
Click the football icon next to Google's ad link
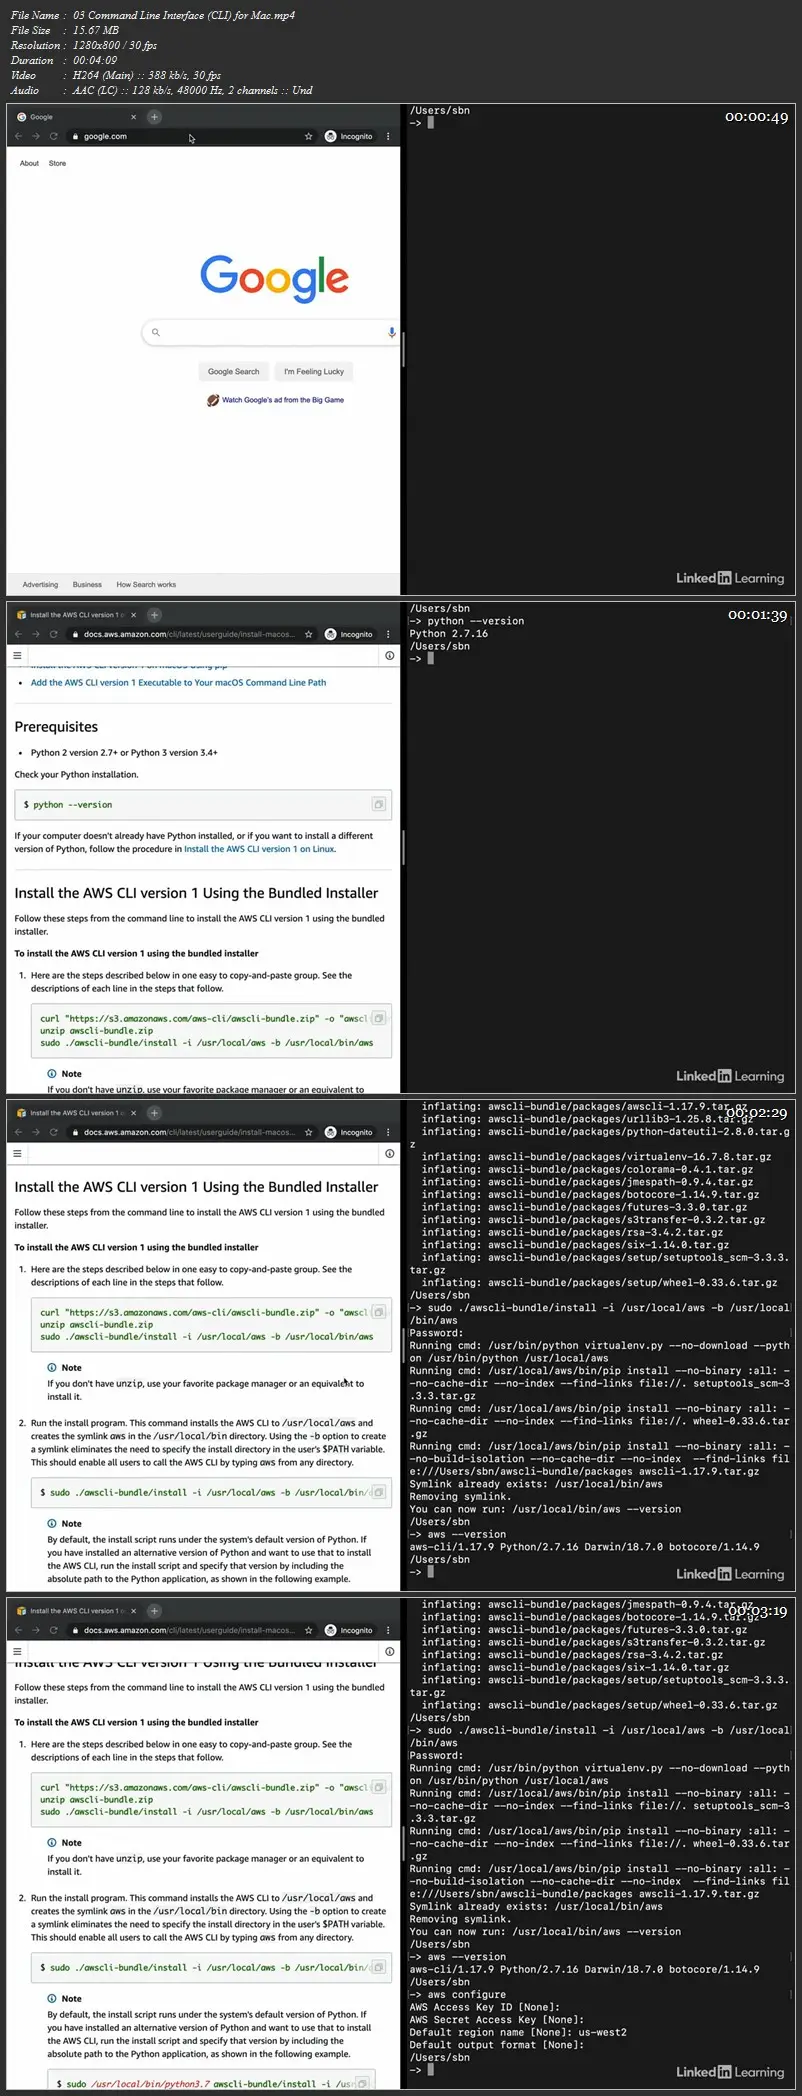213,400
